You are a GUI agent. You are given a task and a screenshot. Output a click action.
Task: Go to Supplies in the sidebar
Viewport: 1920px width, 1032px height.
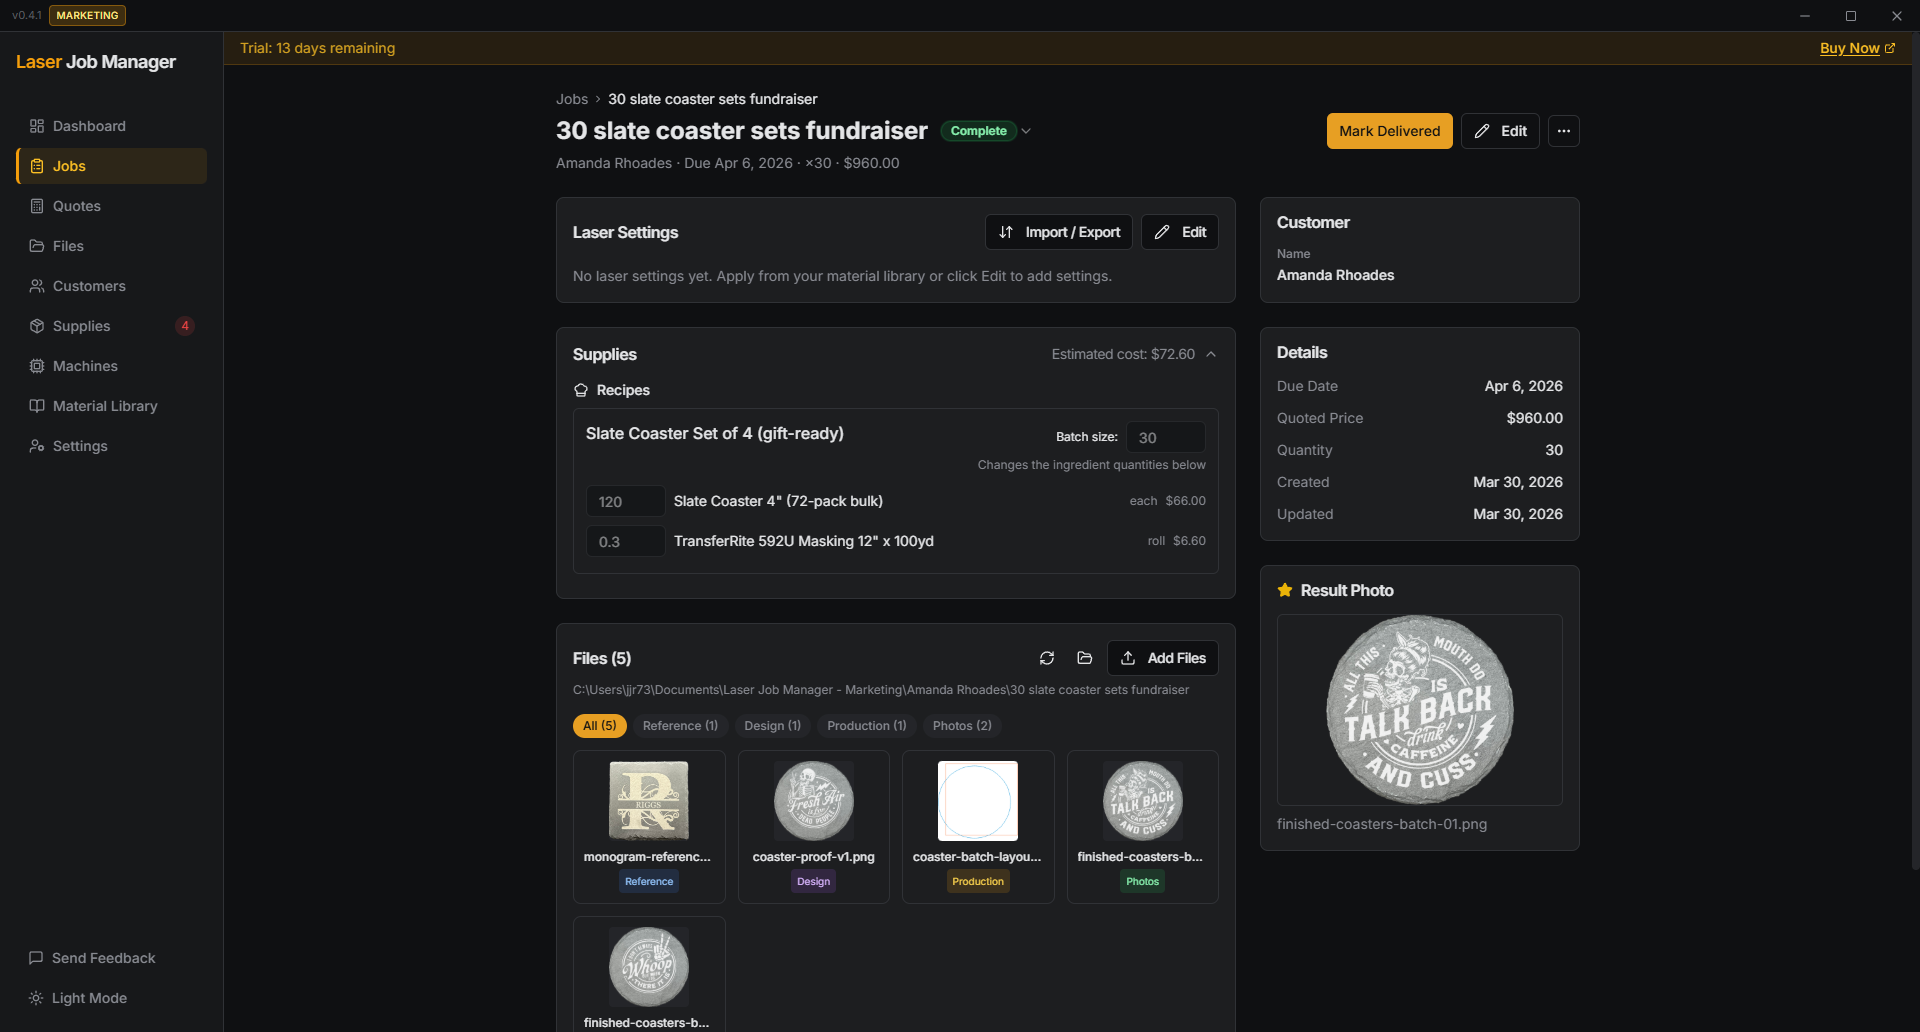click(x=81, y=326)
